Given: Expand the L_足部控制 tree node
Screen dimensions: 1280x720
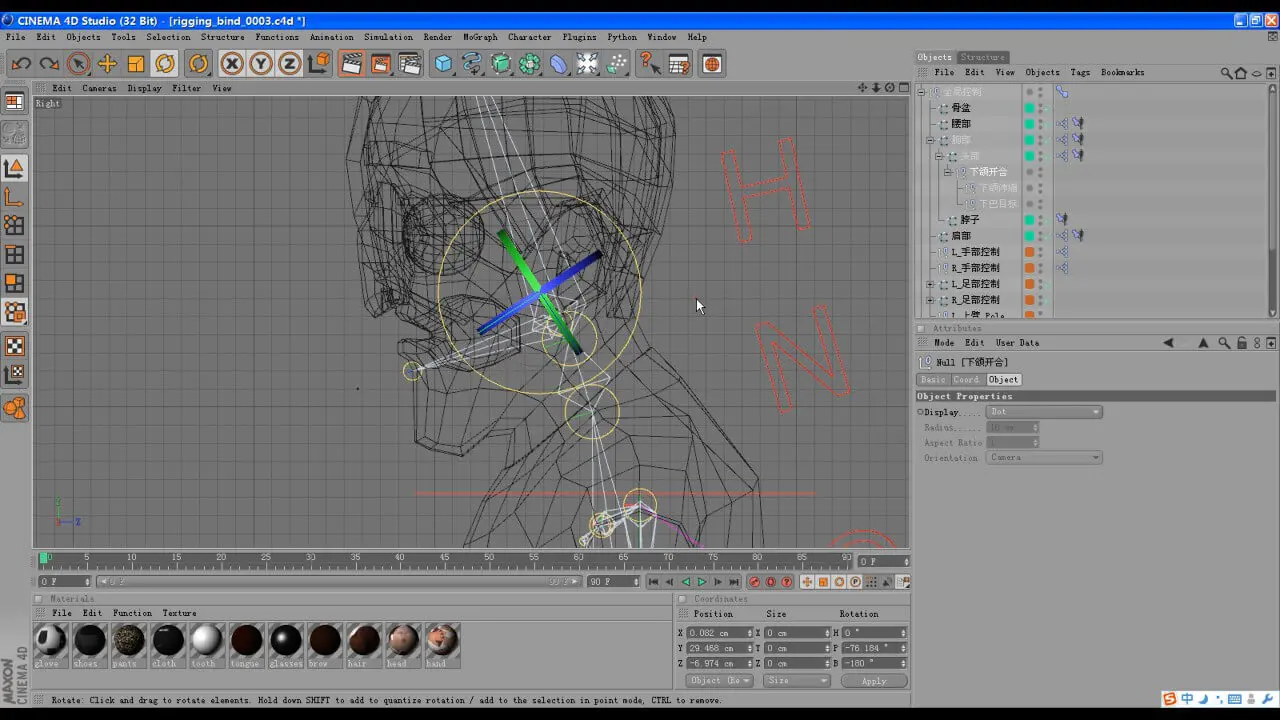Looking at the screenshot, I should [x=930, y=284].
